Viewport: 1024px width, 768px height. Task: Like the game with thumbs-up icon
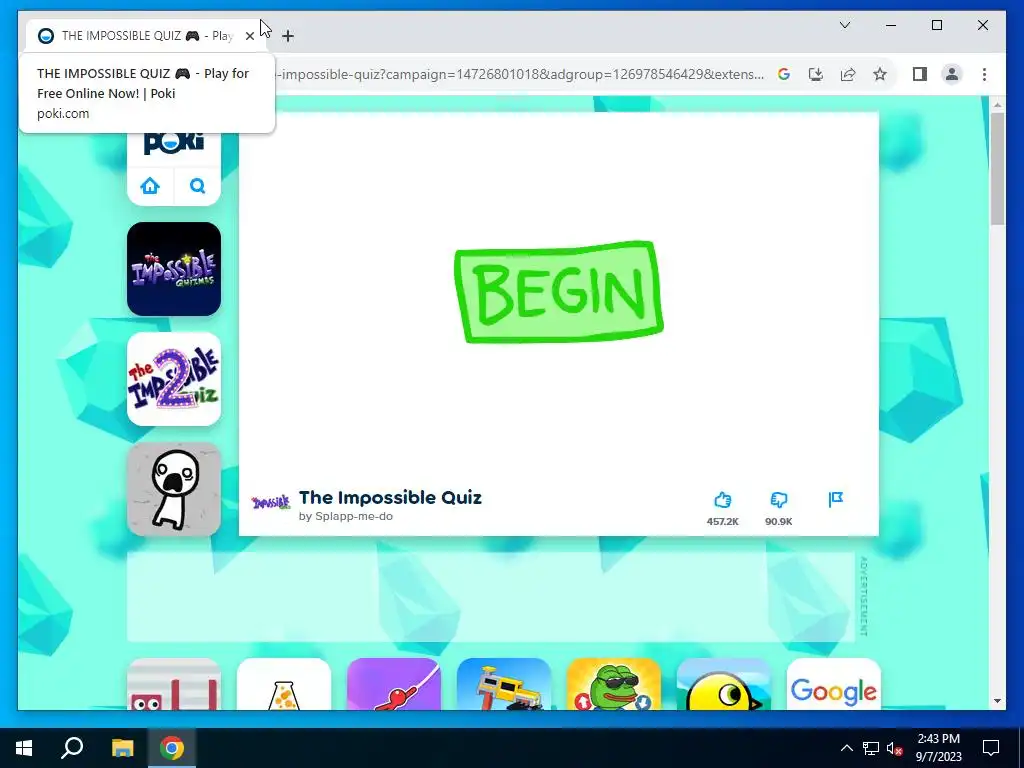click(x=722, y=500)
